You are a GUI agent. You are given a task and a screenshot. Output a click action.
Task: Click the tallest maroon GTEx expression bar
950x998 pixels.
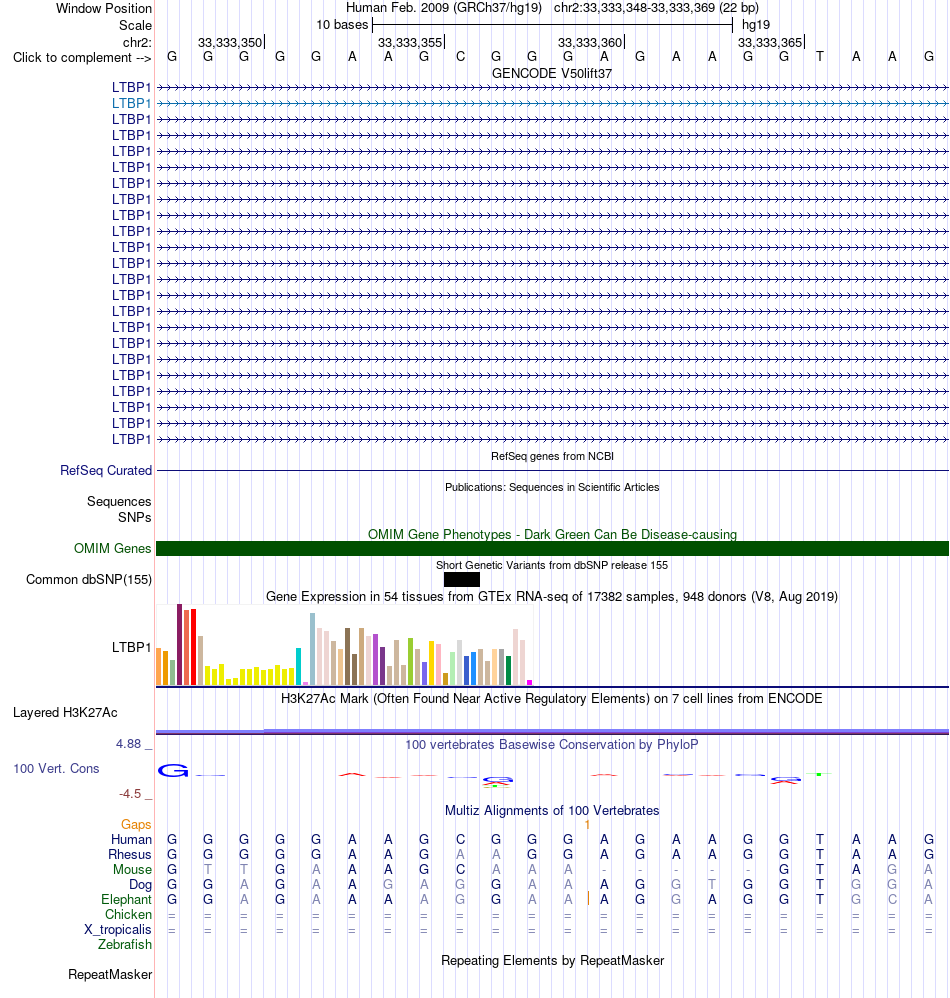179,644
